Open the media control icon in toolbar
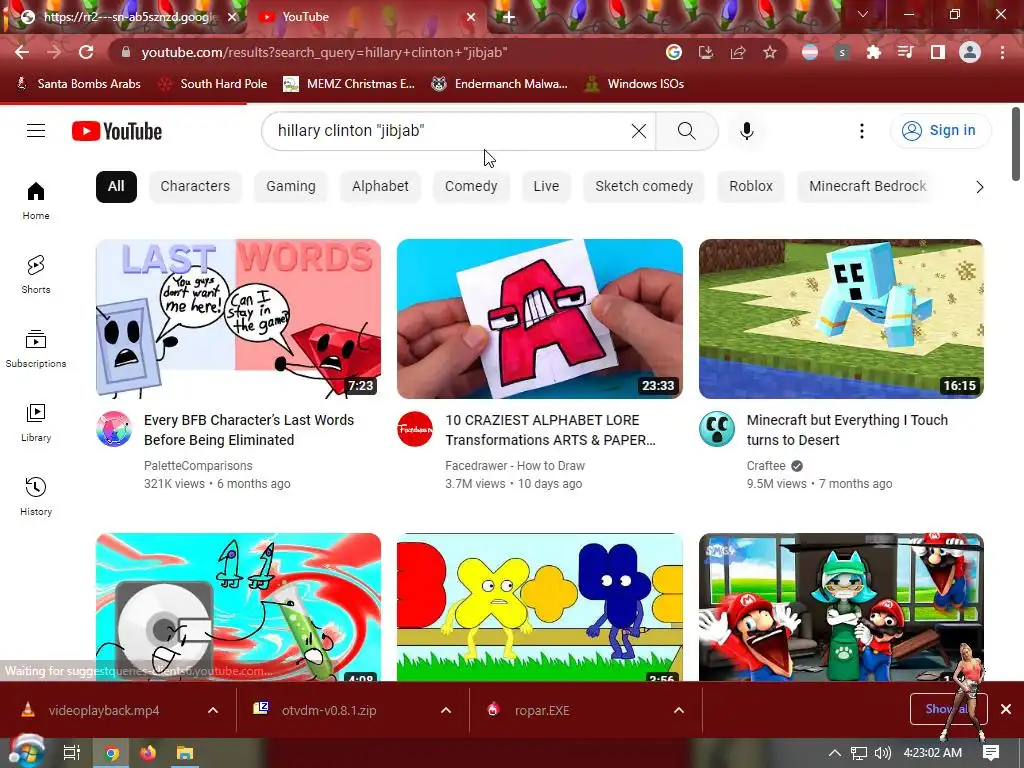Image resolution: width=1024 pixels, height=768 pixels. (905, 52)
